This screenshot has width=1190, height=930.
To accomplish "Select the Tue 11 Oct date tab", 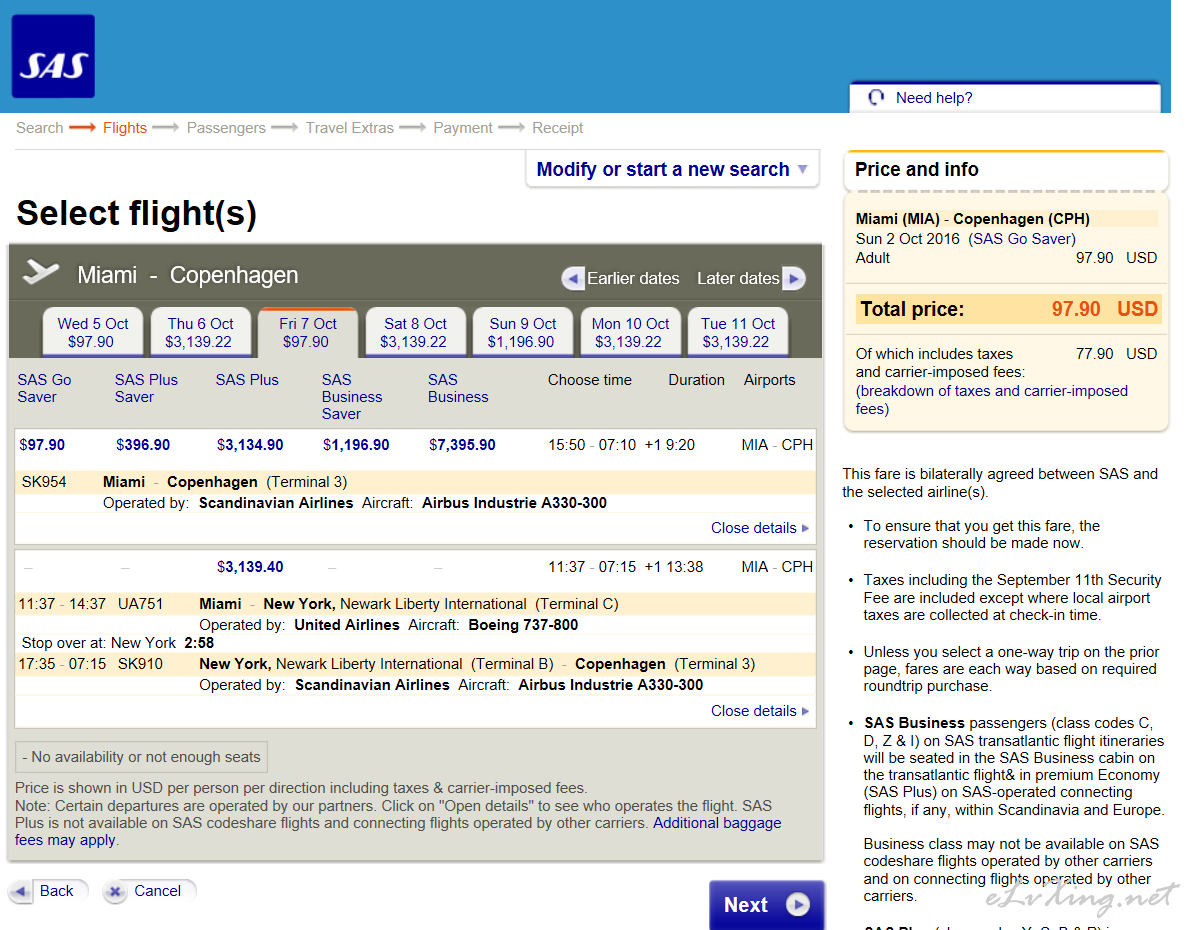I will [738, 333].
